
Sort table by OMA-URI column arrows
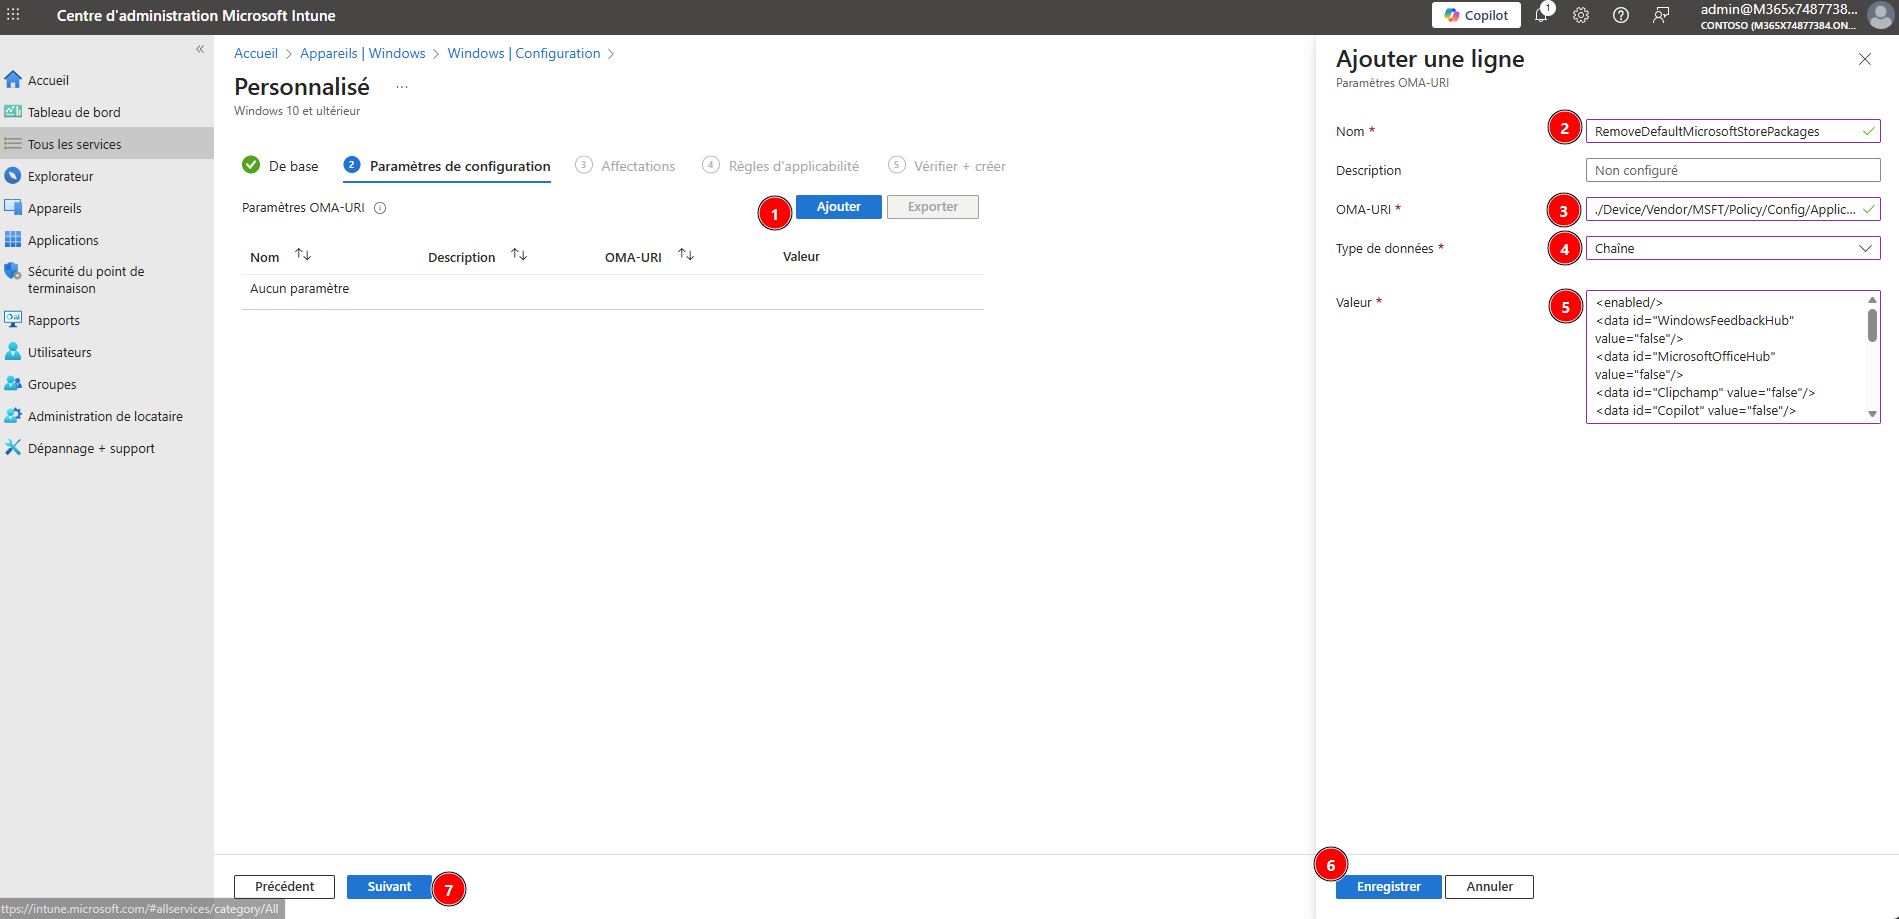(x=686, y=255)
